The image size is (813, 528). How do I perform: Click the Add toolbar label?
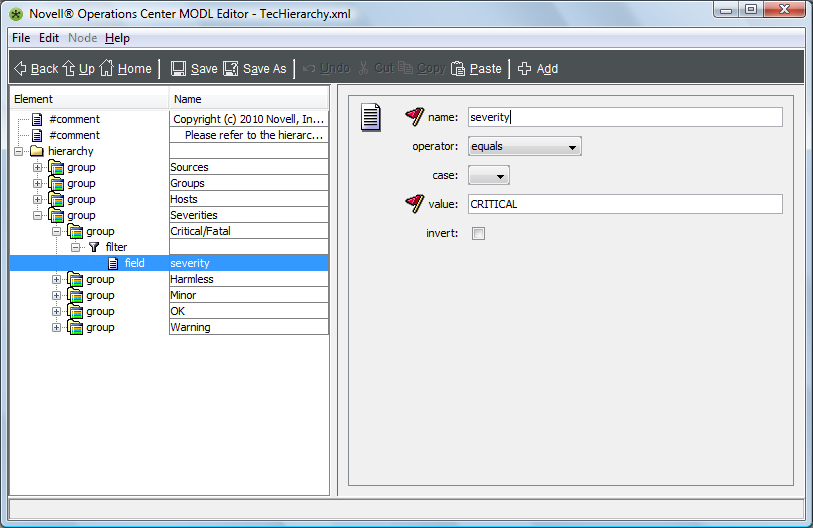coord(547,68)
